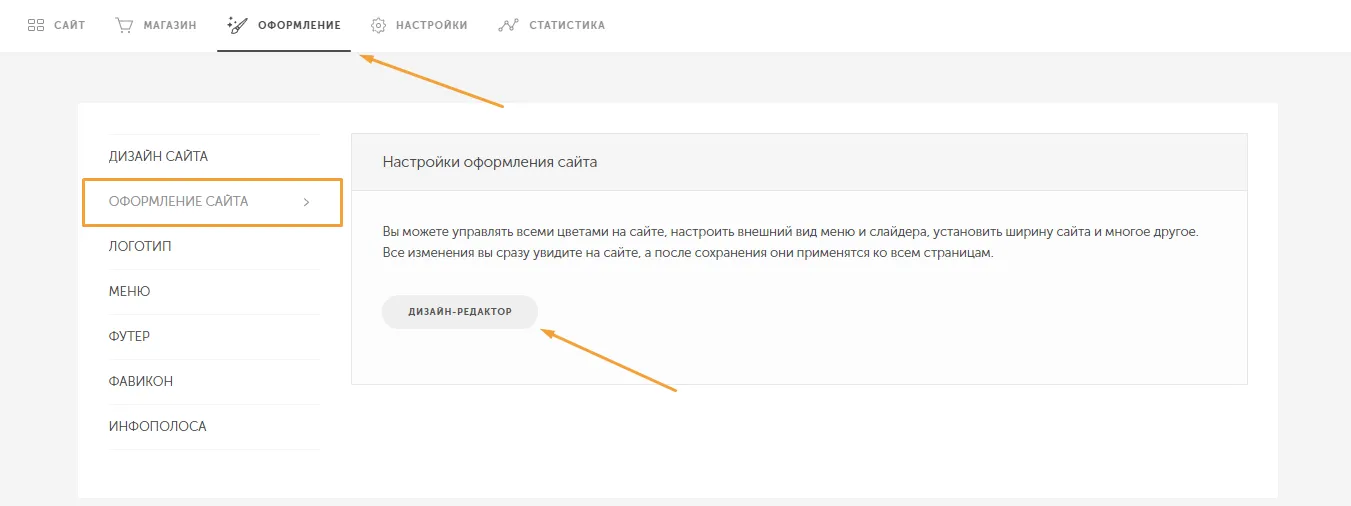Click the magic brush icon beside ОФОРМЛЕНИЕ
Image resolution: width=1351 pixels, height=506 pixels.
tap(237, 25)
